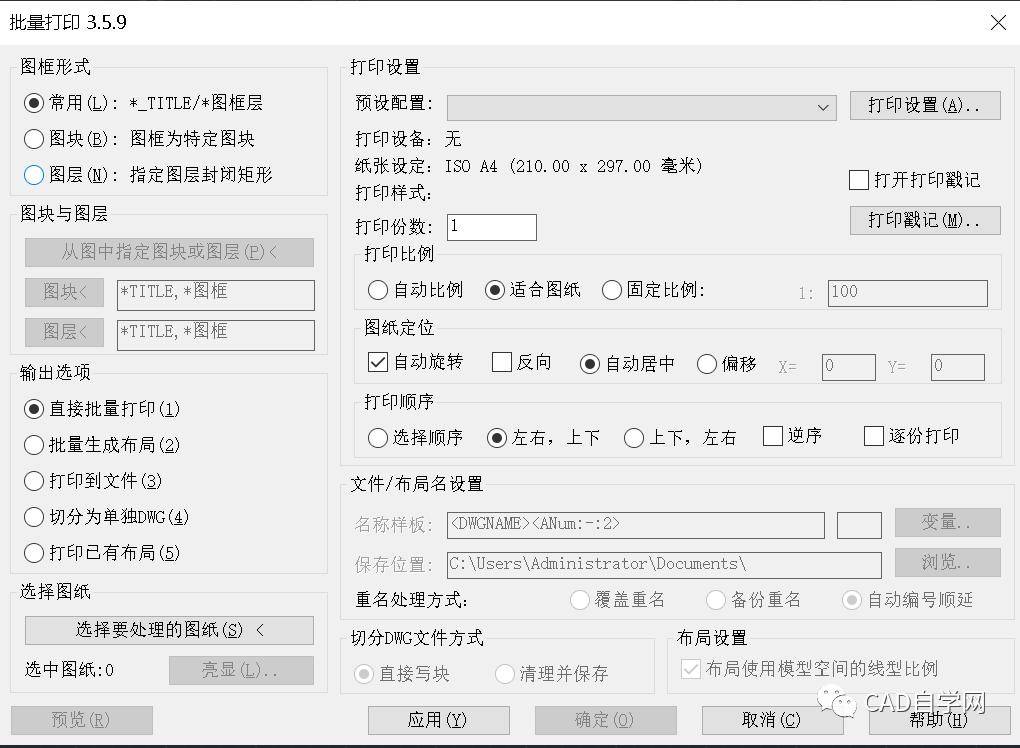Viewport: 1020px width, 748px height.
Task: Click paper size text ISO A4
Action: (574, 167)
